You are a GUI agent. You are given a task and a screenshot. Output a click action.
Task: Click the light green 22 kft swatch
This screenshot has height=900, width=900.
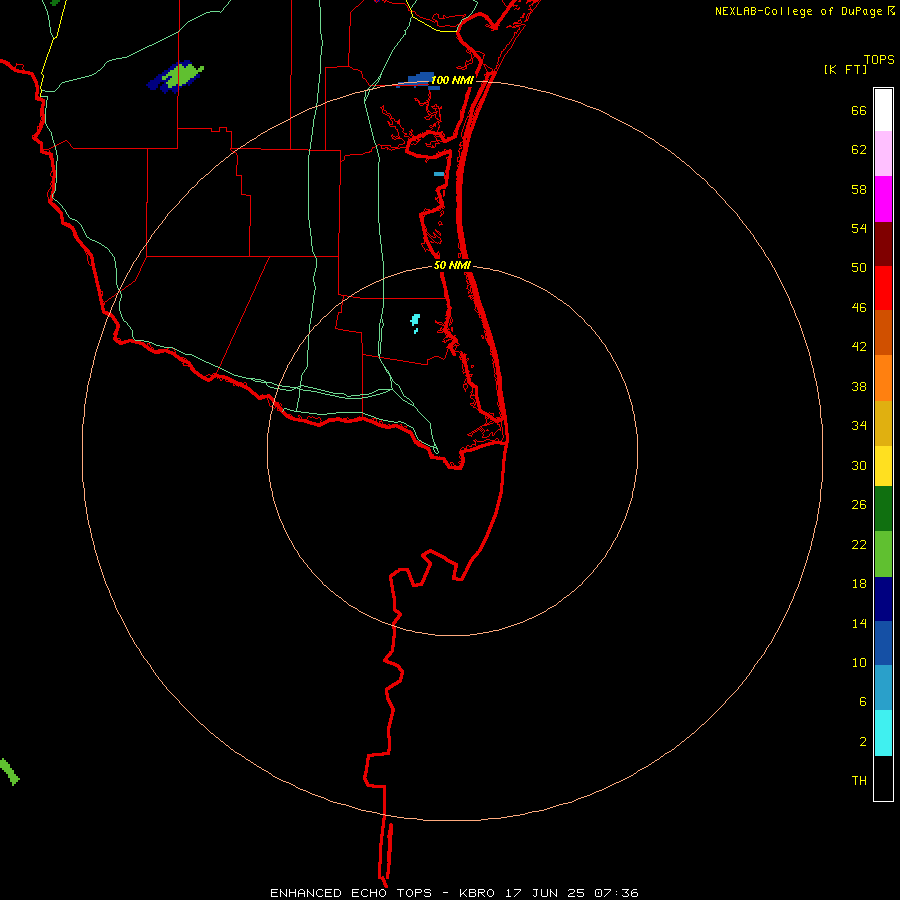tap(883, 554)
